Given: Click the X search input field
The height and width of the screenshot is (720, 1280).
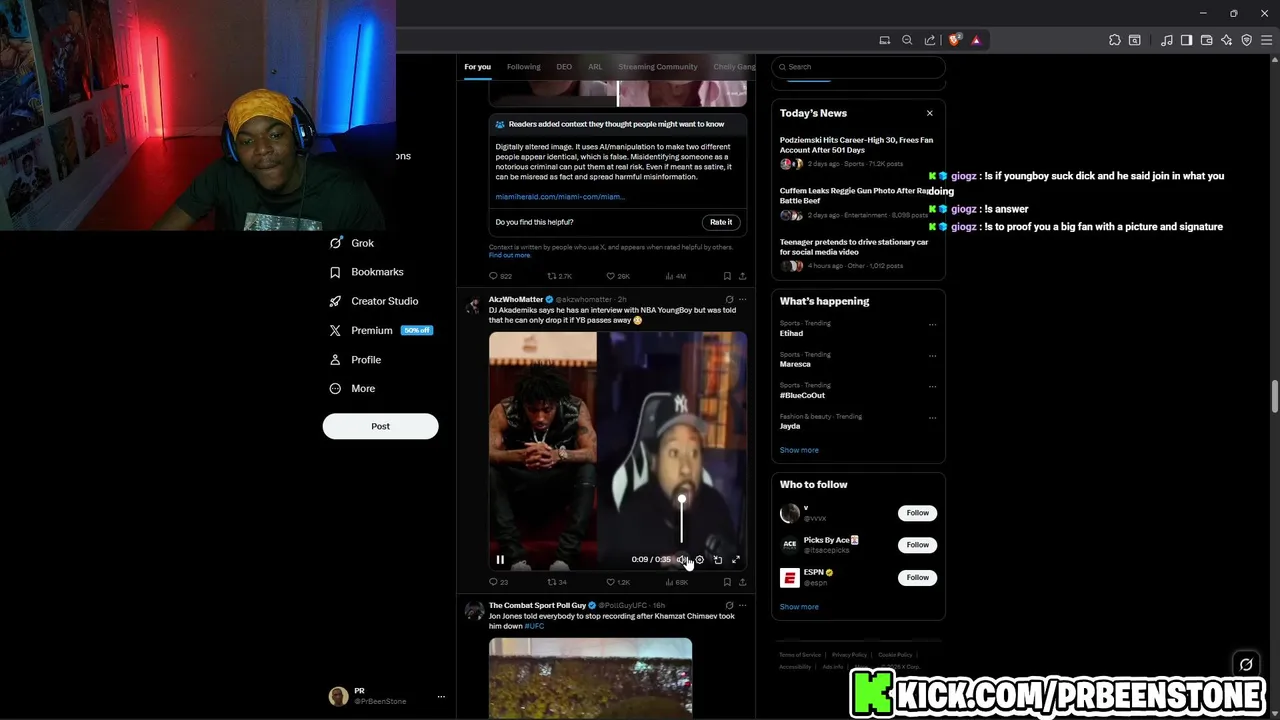Looking at the screenshot, I should click(858, 67).
